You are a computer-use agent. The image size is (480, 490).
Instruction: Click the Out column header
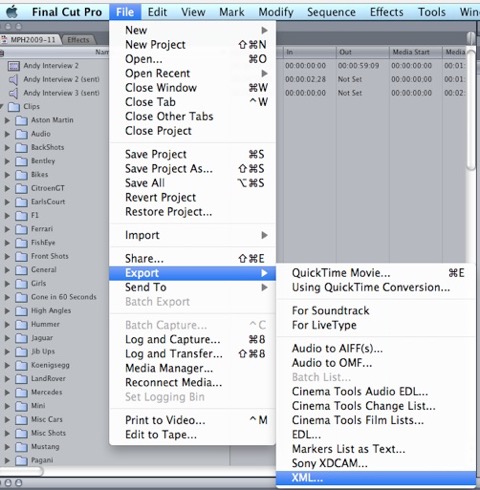362,52
